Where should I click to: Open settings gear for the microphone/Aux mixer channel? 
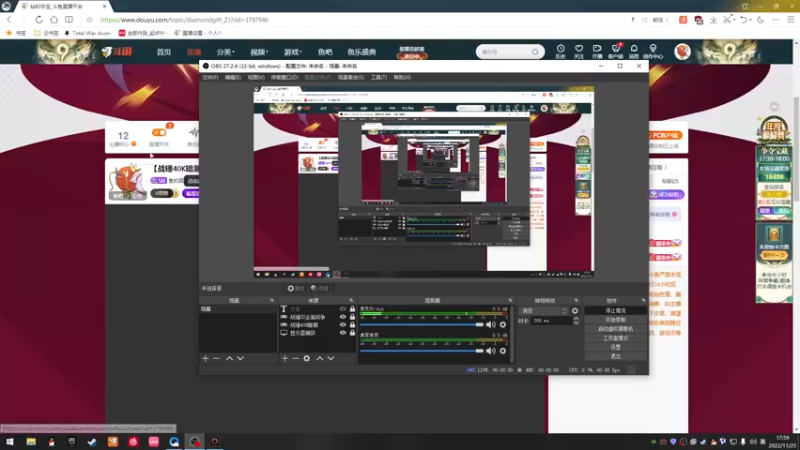click(503, 324)
